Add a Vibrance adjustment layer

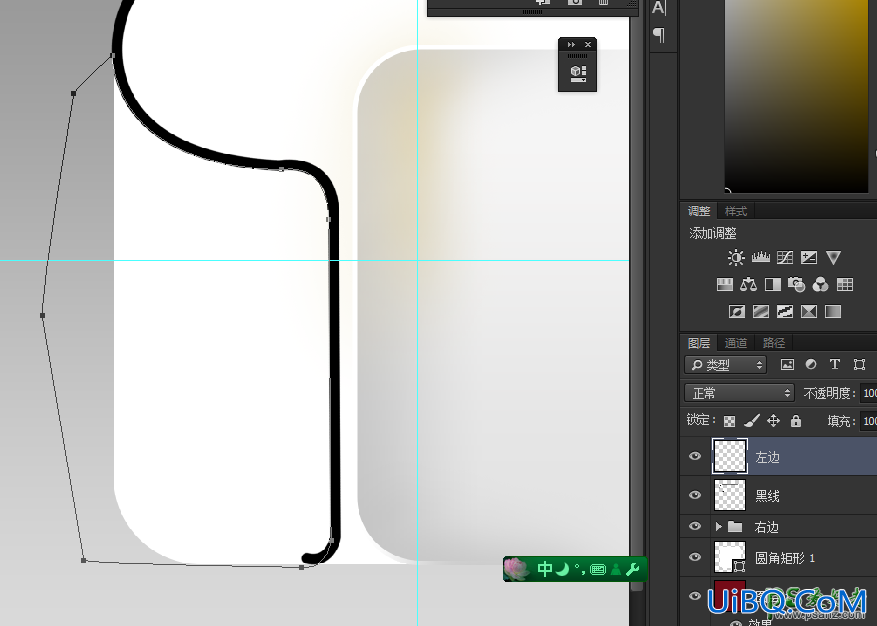point(833,257)
